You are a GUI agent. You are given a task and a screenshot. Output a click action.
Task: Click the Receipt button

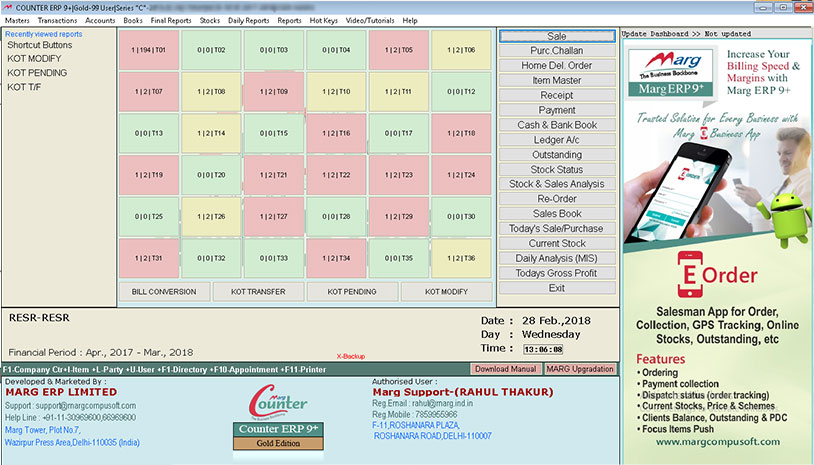click(557, 95)
